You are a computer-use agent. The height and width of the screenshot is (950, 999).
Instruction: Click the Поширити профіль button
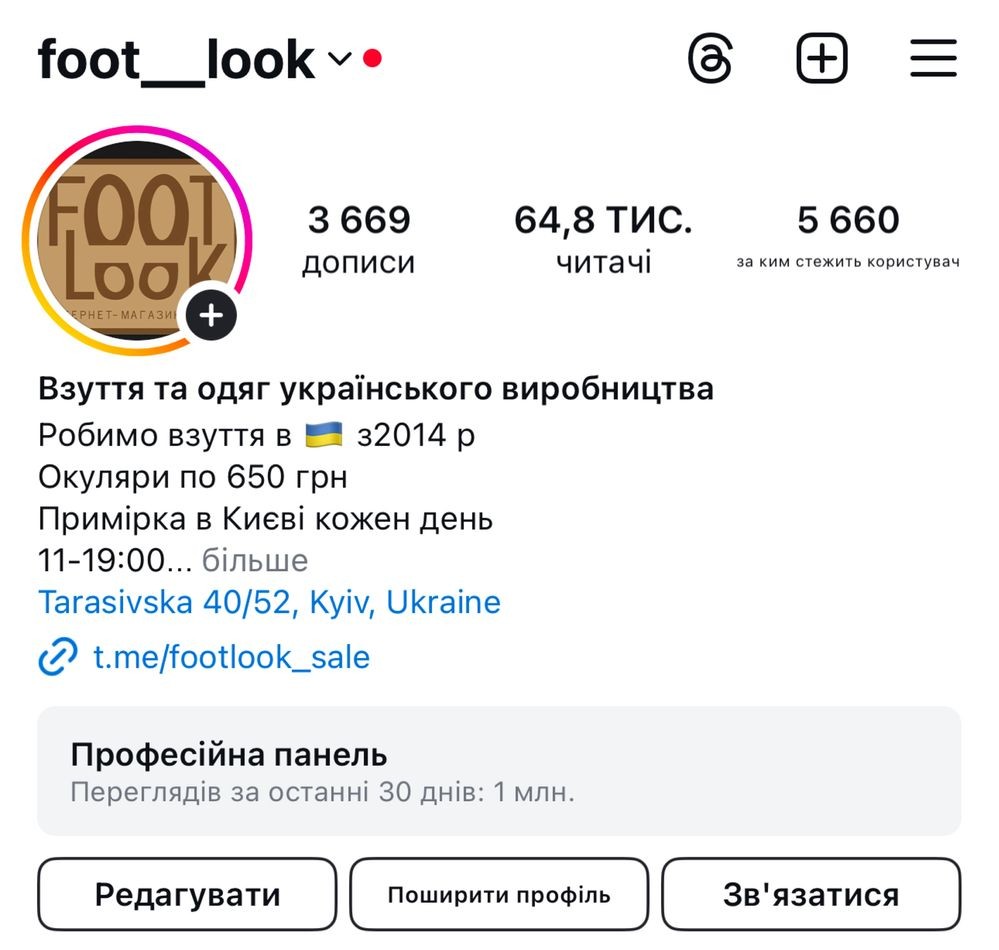pyautogui.click(x=500, y=895)
